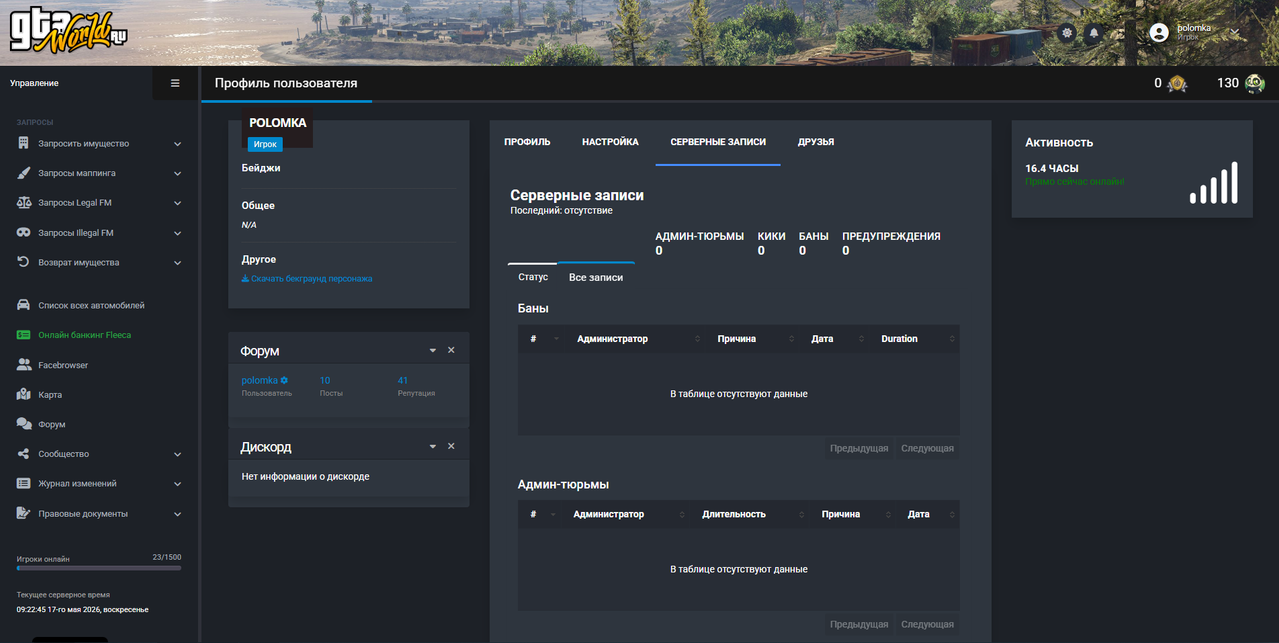Click the Управление sidebar header
Image resolution: width=1279 pixels, height=643 pixels.
34,83
